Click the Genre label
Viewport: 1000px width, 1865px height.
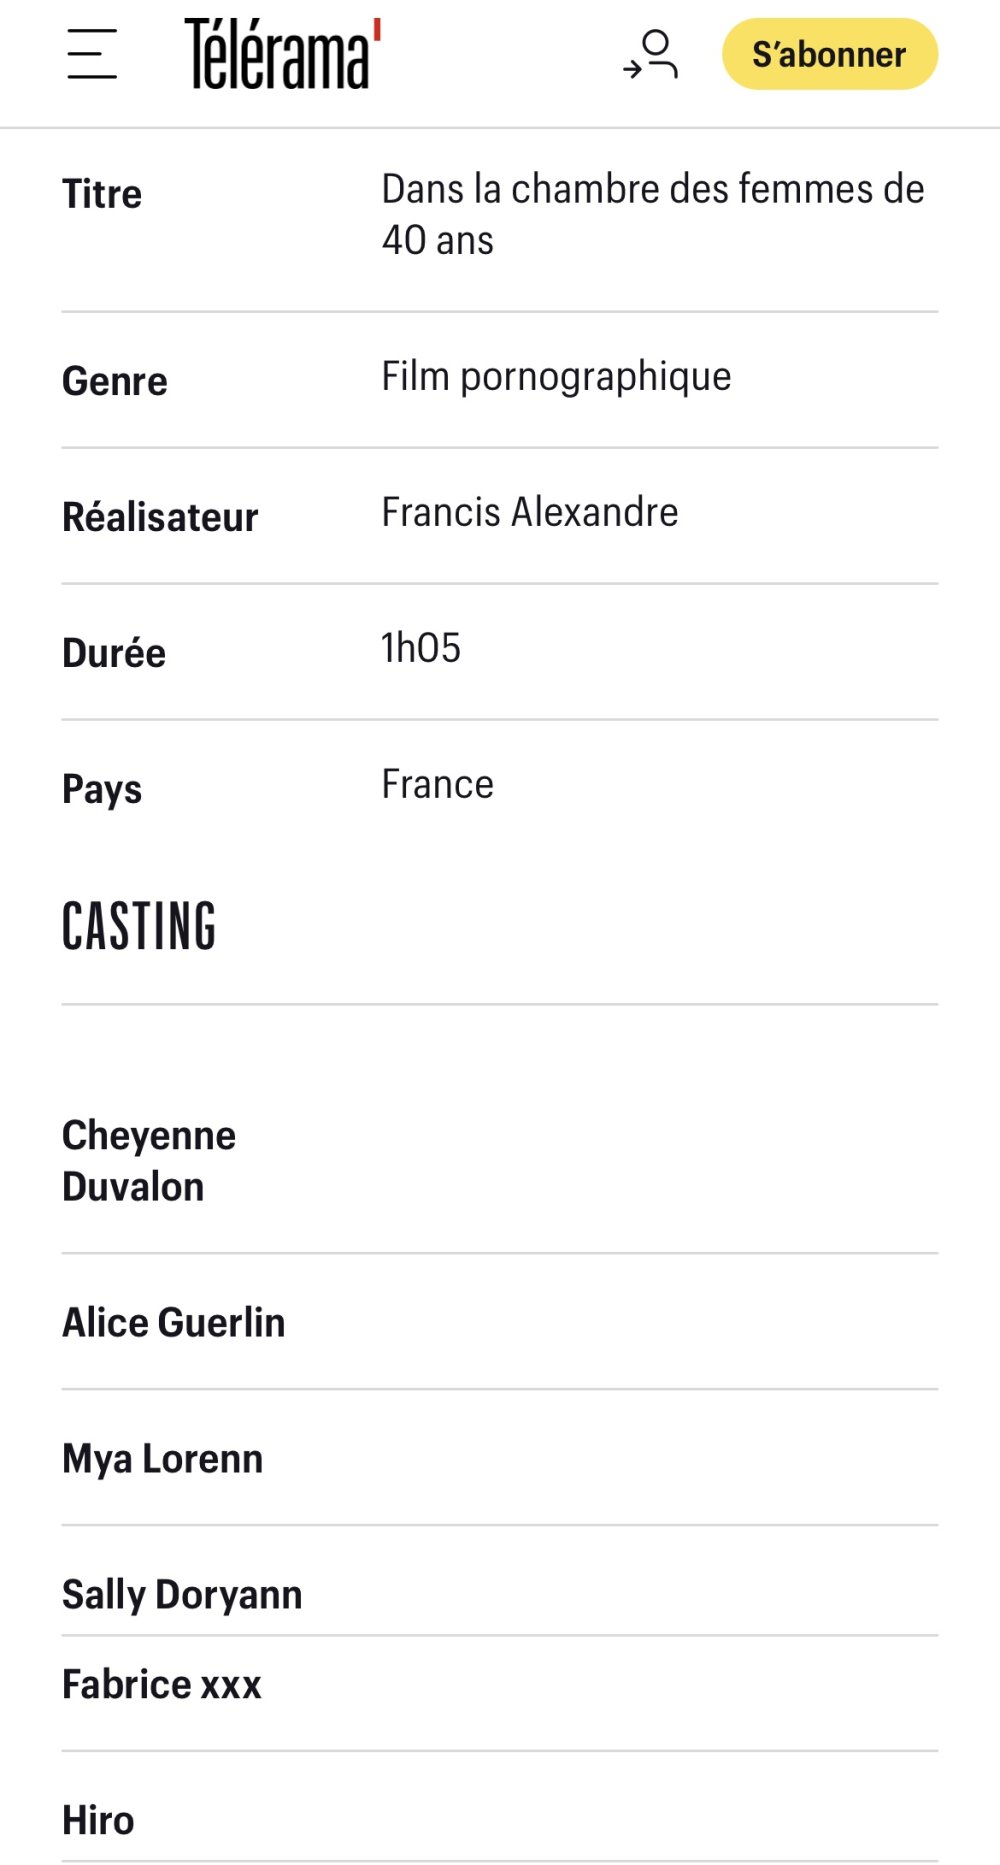pos(115,381)
